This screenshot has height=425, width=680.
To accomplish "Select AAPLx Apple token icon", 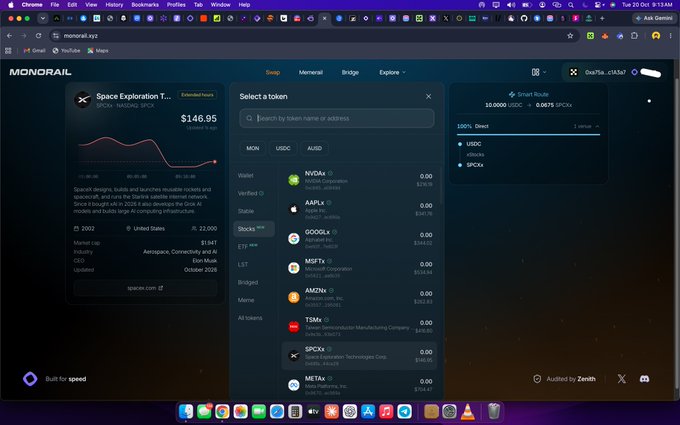I will 294,209.
